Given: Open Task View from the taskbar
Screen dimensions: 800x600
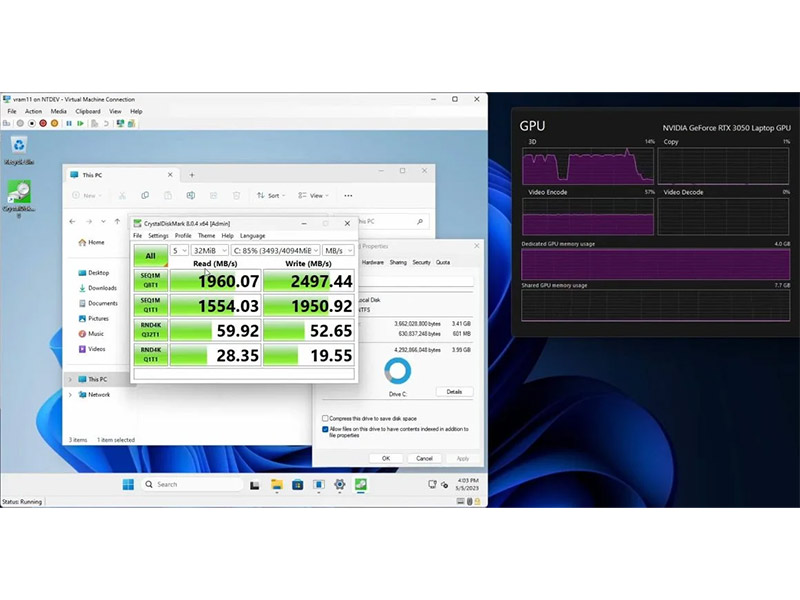Looking at the screenshot, I should 255,485.
